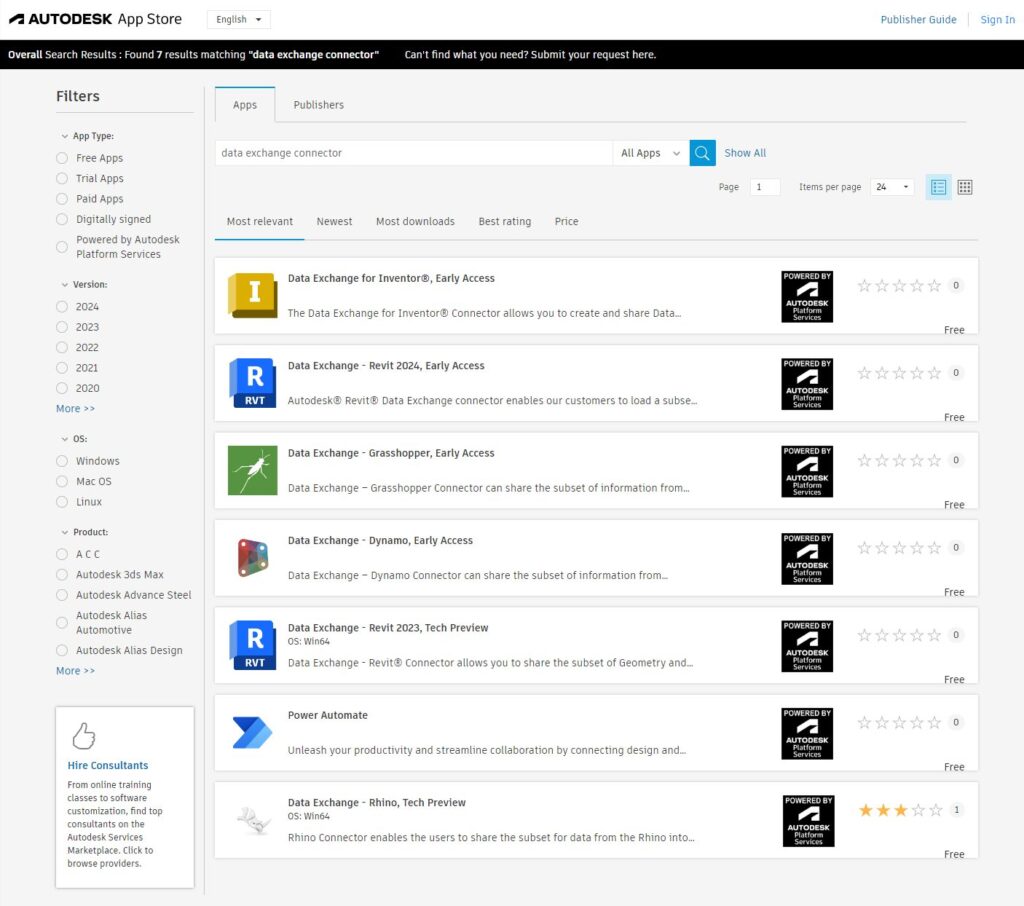Viewport: 1024px width, 906px height.
Task: Click star rating on Dynamo row
Action: coord(899,548)
